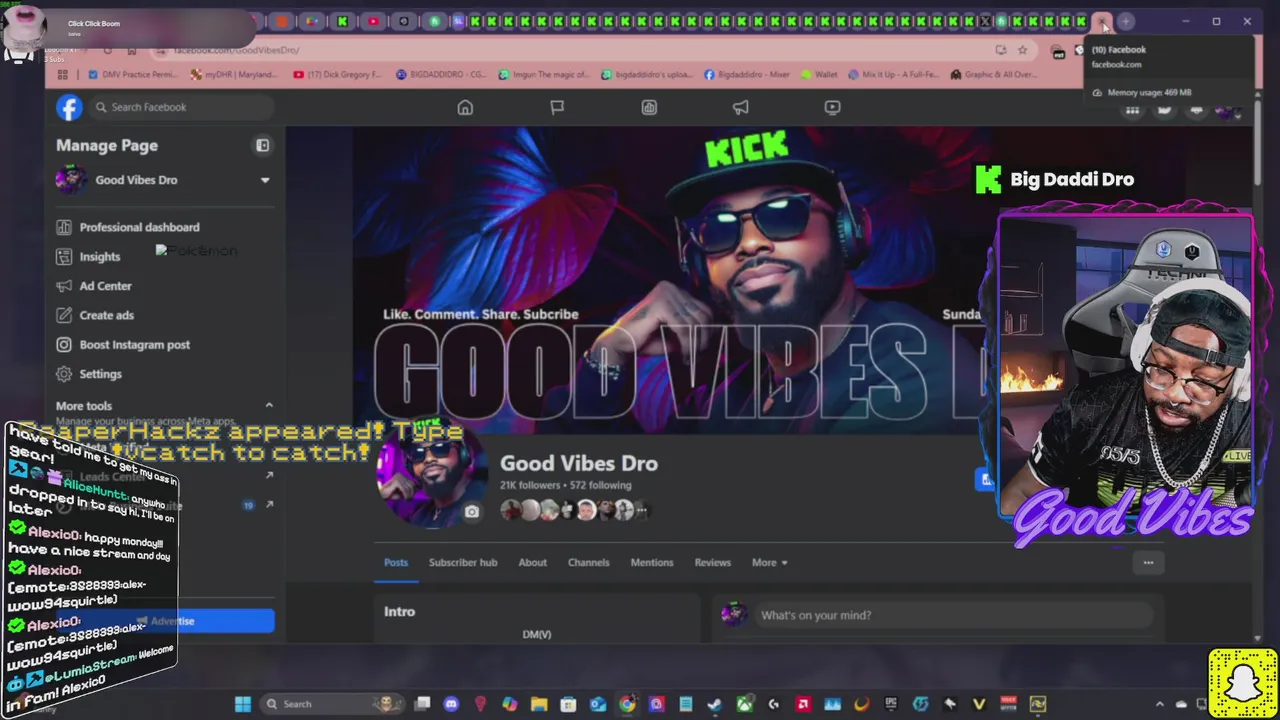
Task: Switch to the Reviews tab
Action: coord(713,562)
